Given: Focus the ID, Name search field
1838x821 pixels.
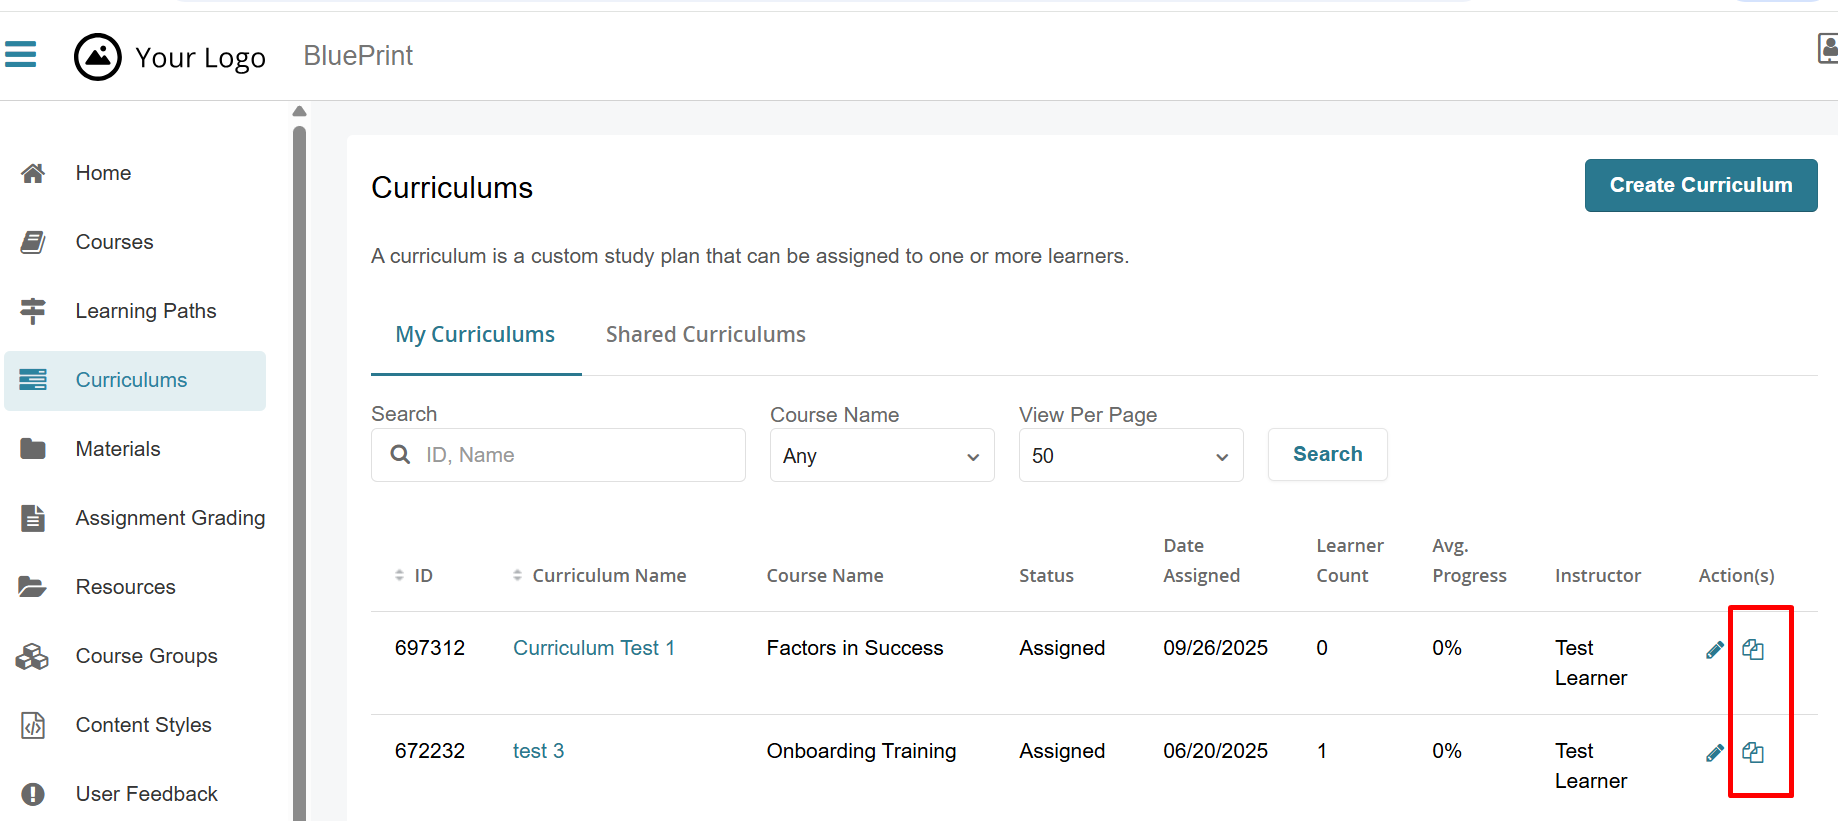Looking at the screenshot, I should pyautogui.click(x=575, y=456).
